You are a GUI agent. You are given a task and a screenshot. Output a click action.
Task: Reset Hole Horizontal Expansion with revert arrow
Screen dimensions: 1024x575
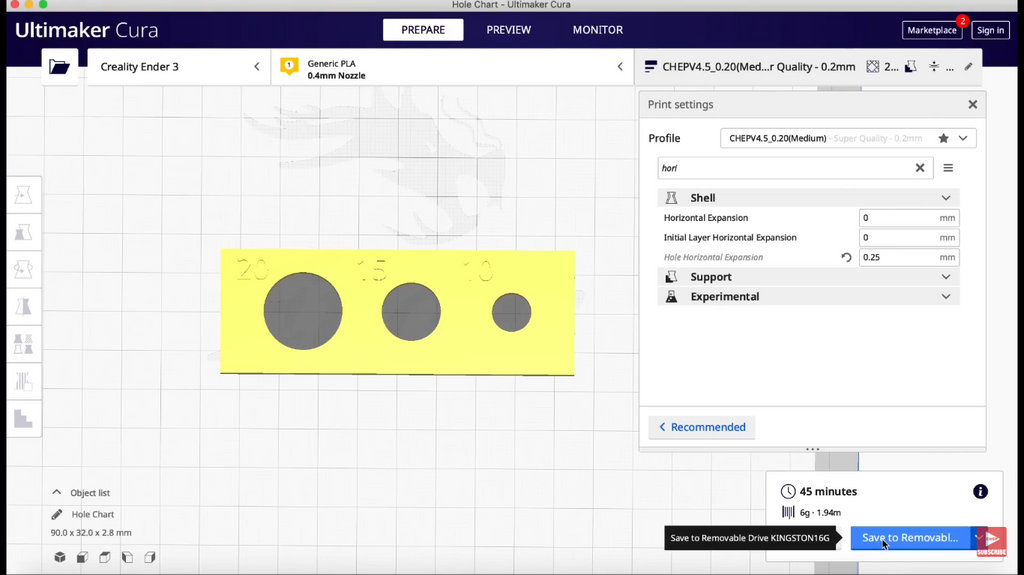click(846, 257)
